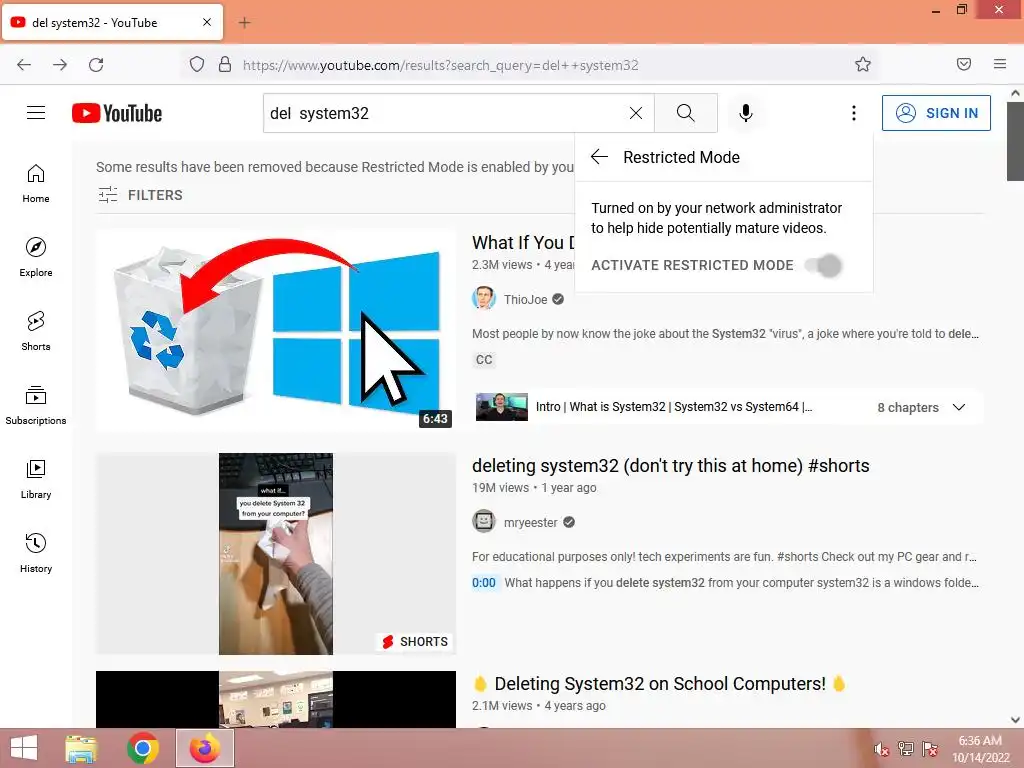
Task: Open the FILTERS options
Action: [140, 195]
